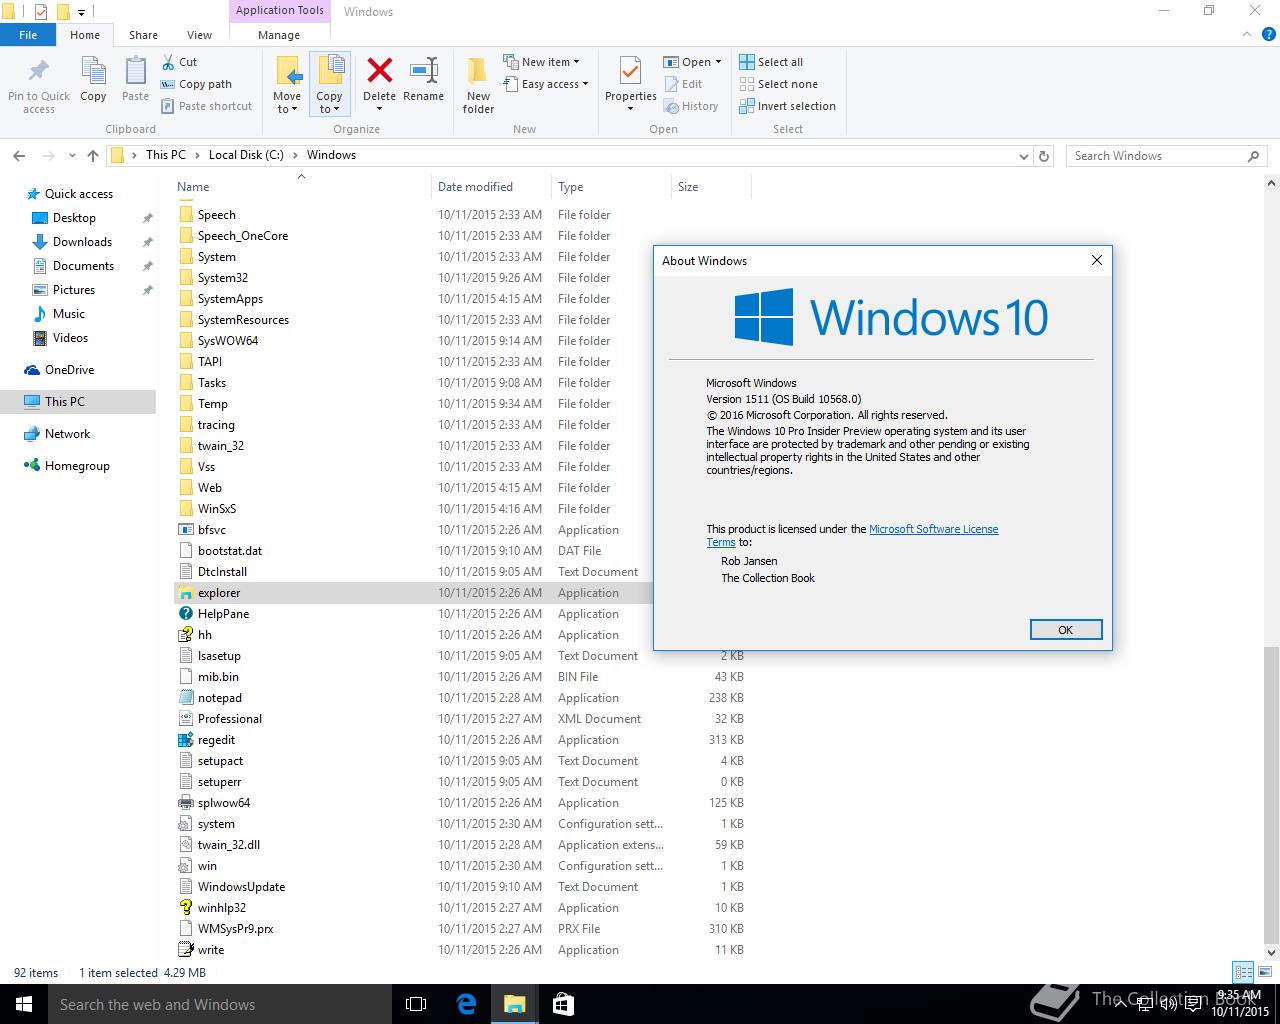The image size is (1280, 1024).
Task: Open the Store from the taskbar
Action: [563, 1004]
